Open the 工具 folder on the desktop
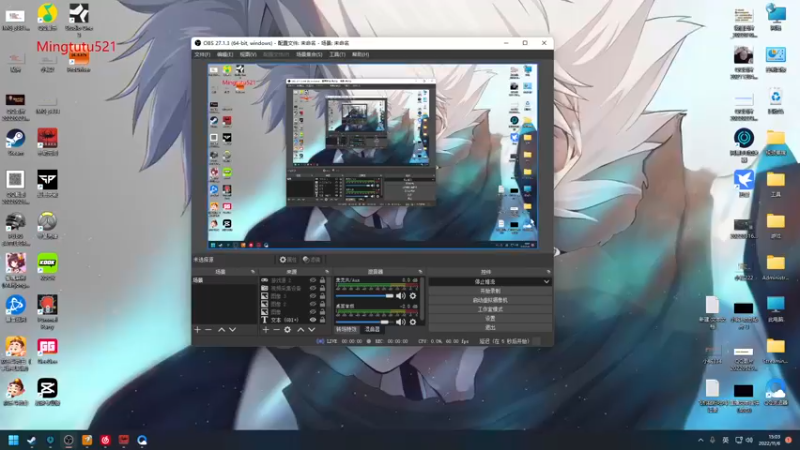This screenshot has width=800, height=450. pos(776,184)
